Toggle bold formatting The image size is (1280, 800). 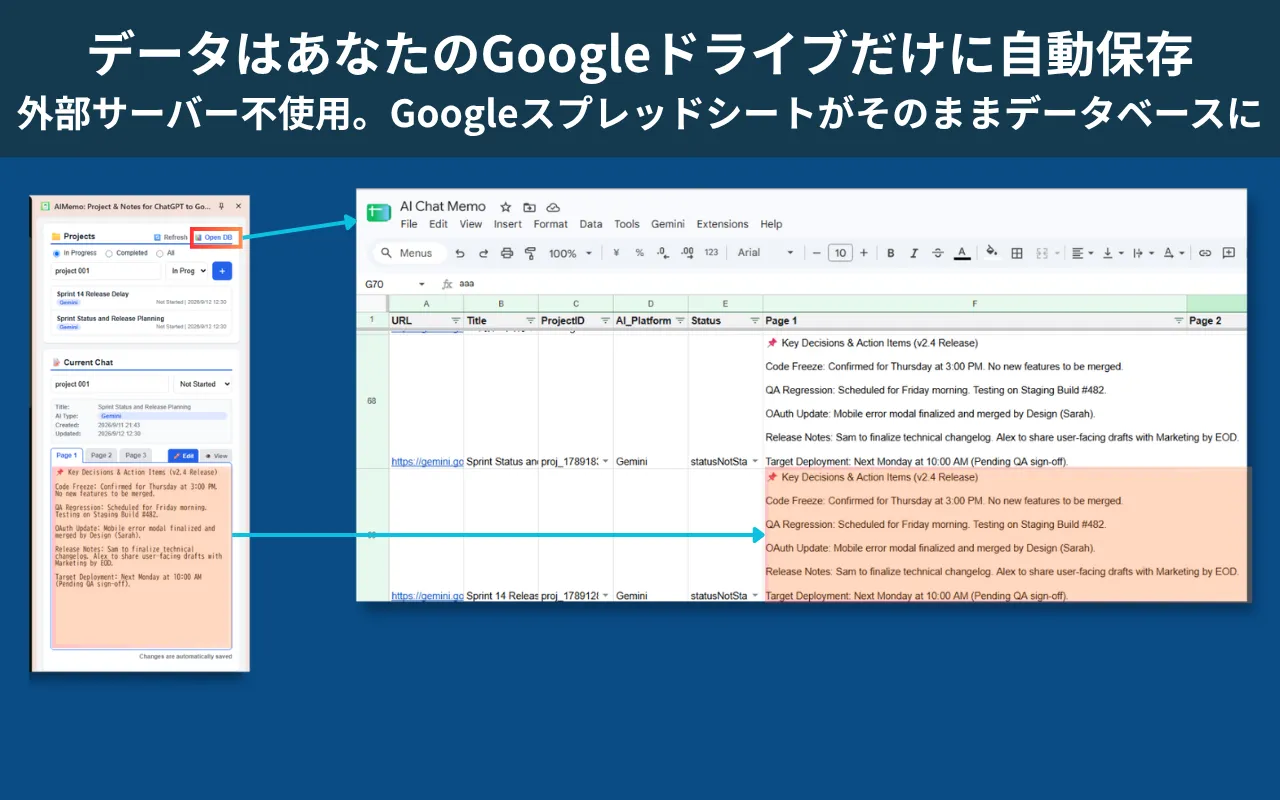pos(891,253)
